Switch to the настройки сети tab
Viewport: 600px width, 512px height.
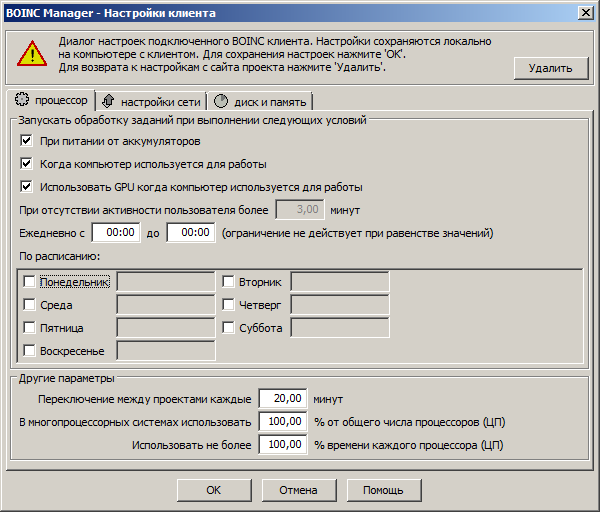(152, 101)
